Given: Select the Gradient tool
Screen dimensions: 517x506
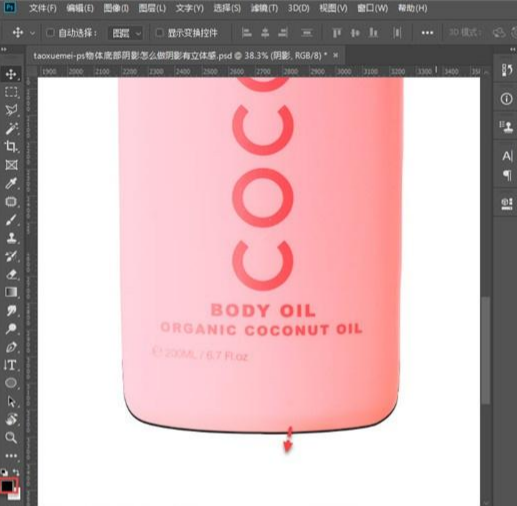Looking at the screenshot, I should [x=11, y=292].
